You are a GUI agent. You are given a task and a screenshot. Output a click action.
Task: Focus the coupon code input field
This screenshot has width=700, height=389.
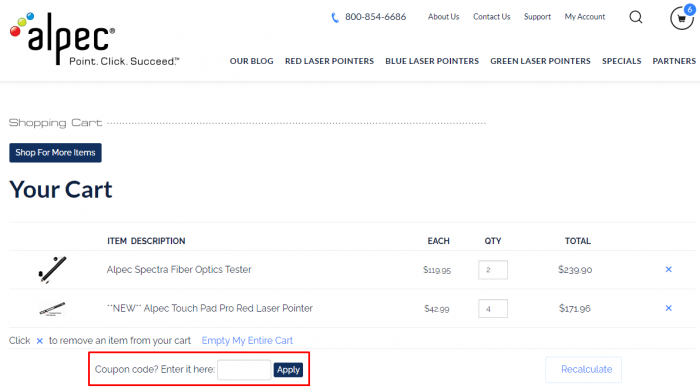[x=244, y=370]
